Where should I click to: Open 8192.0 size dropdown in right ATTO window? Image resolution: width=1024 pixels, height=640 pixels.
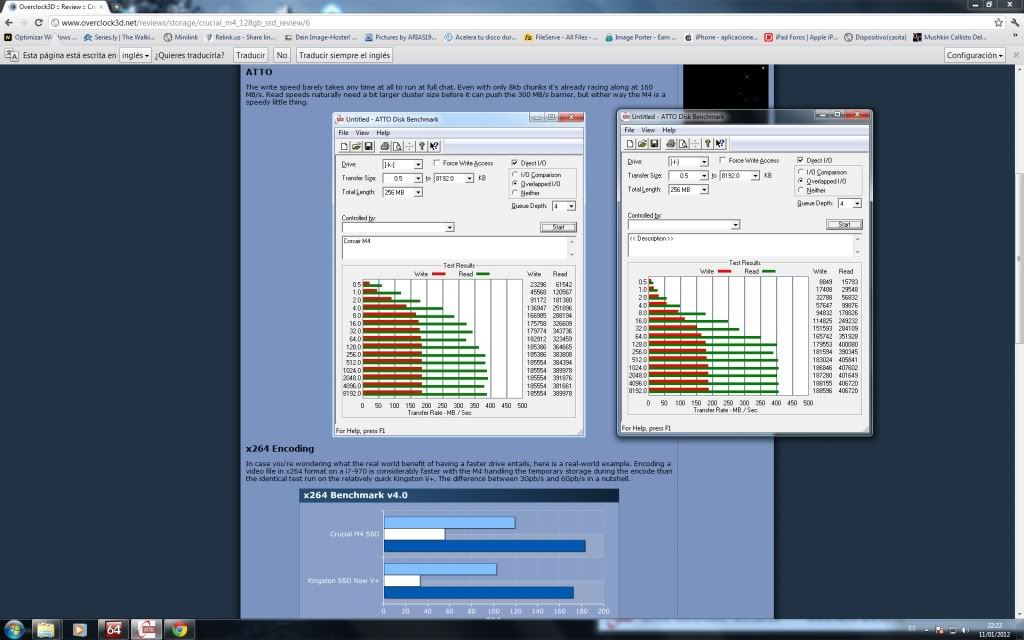[755, 176]
